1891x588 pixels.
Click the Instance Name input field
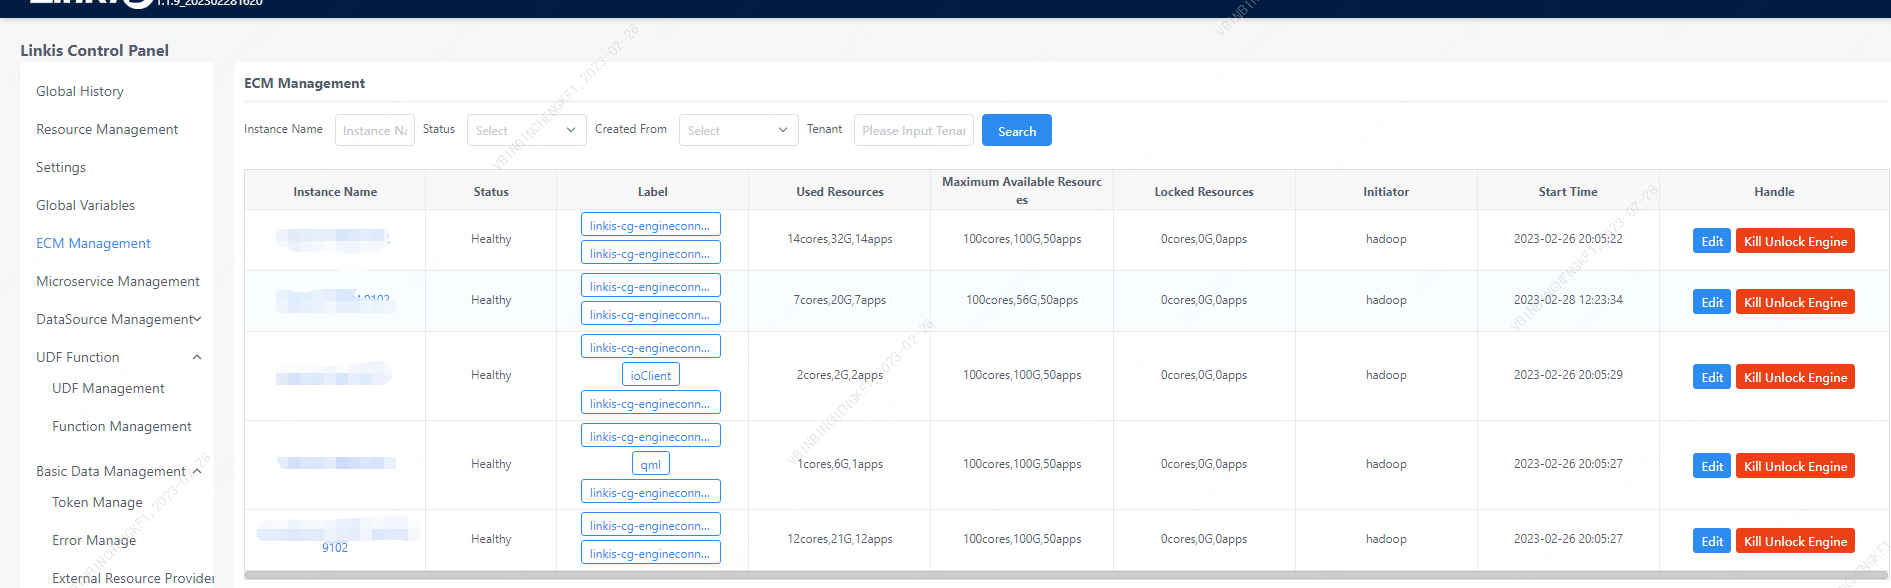[374, 131]
